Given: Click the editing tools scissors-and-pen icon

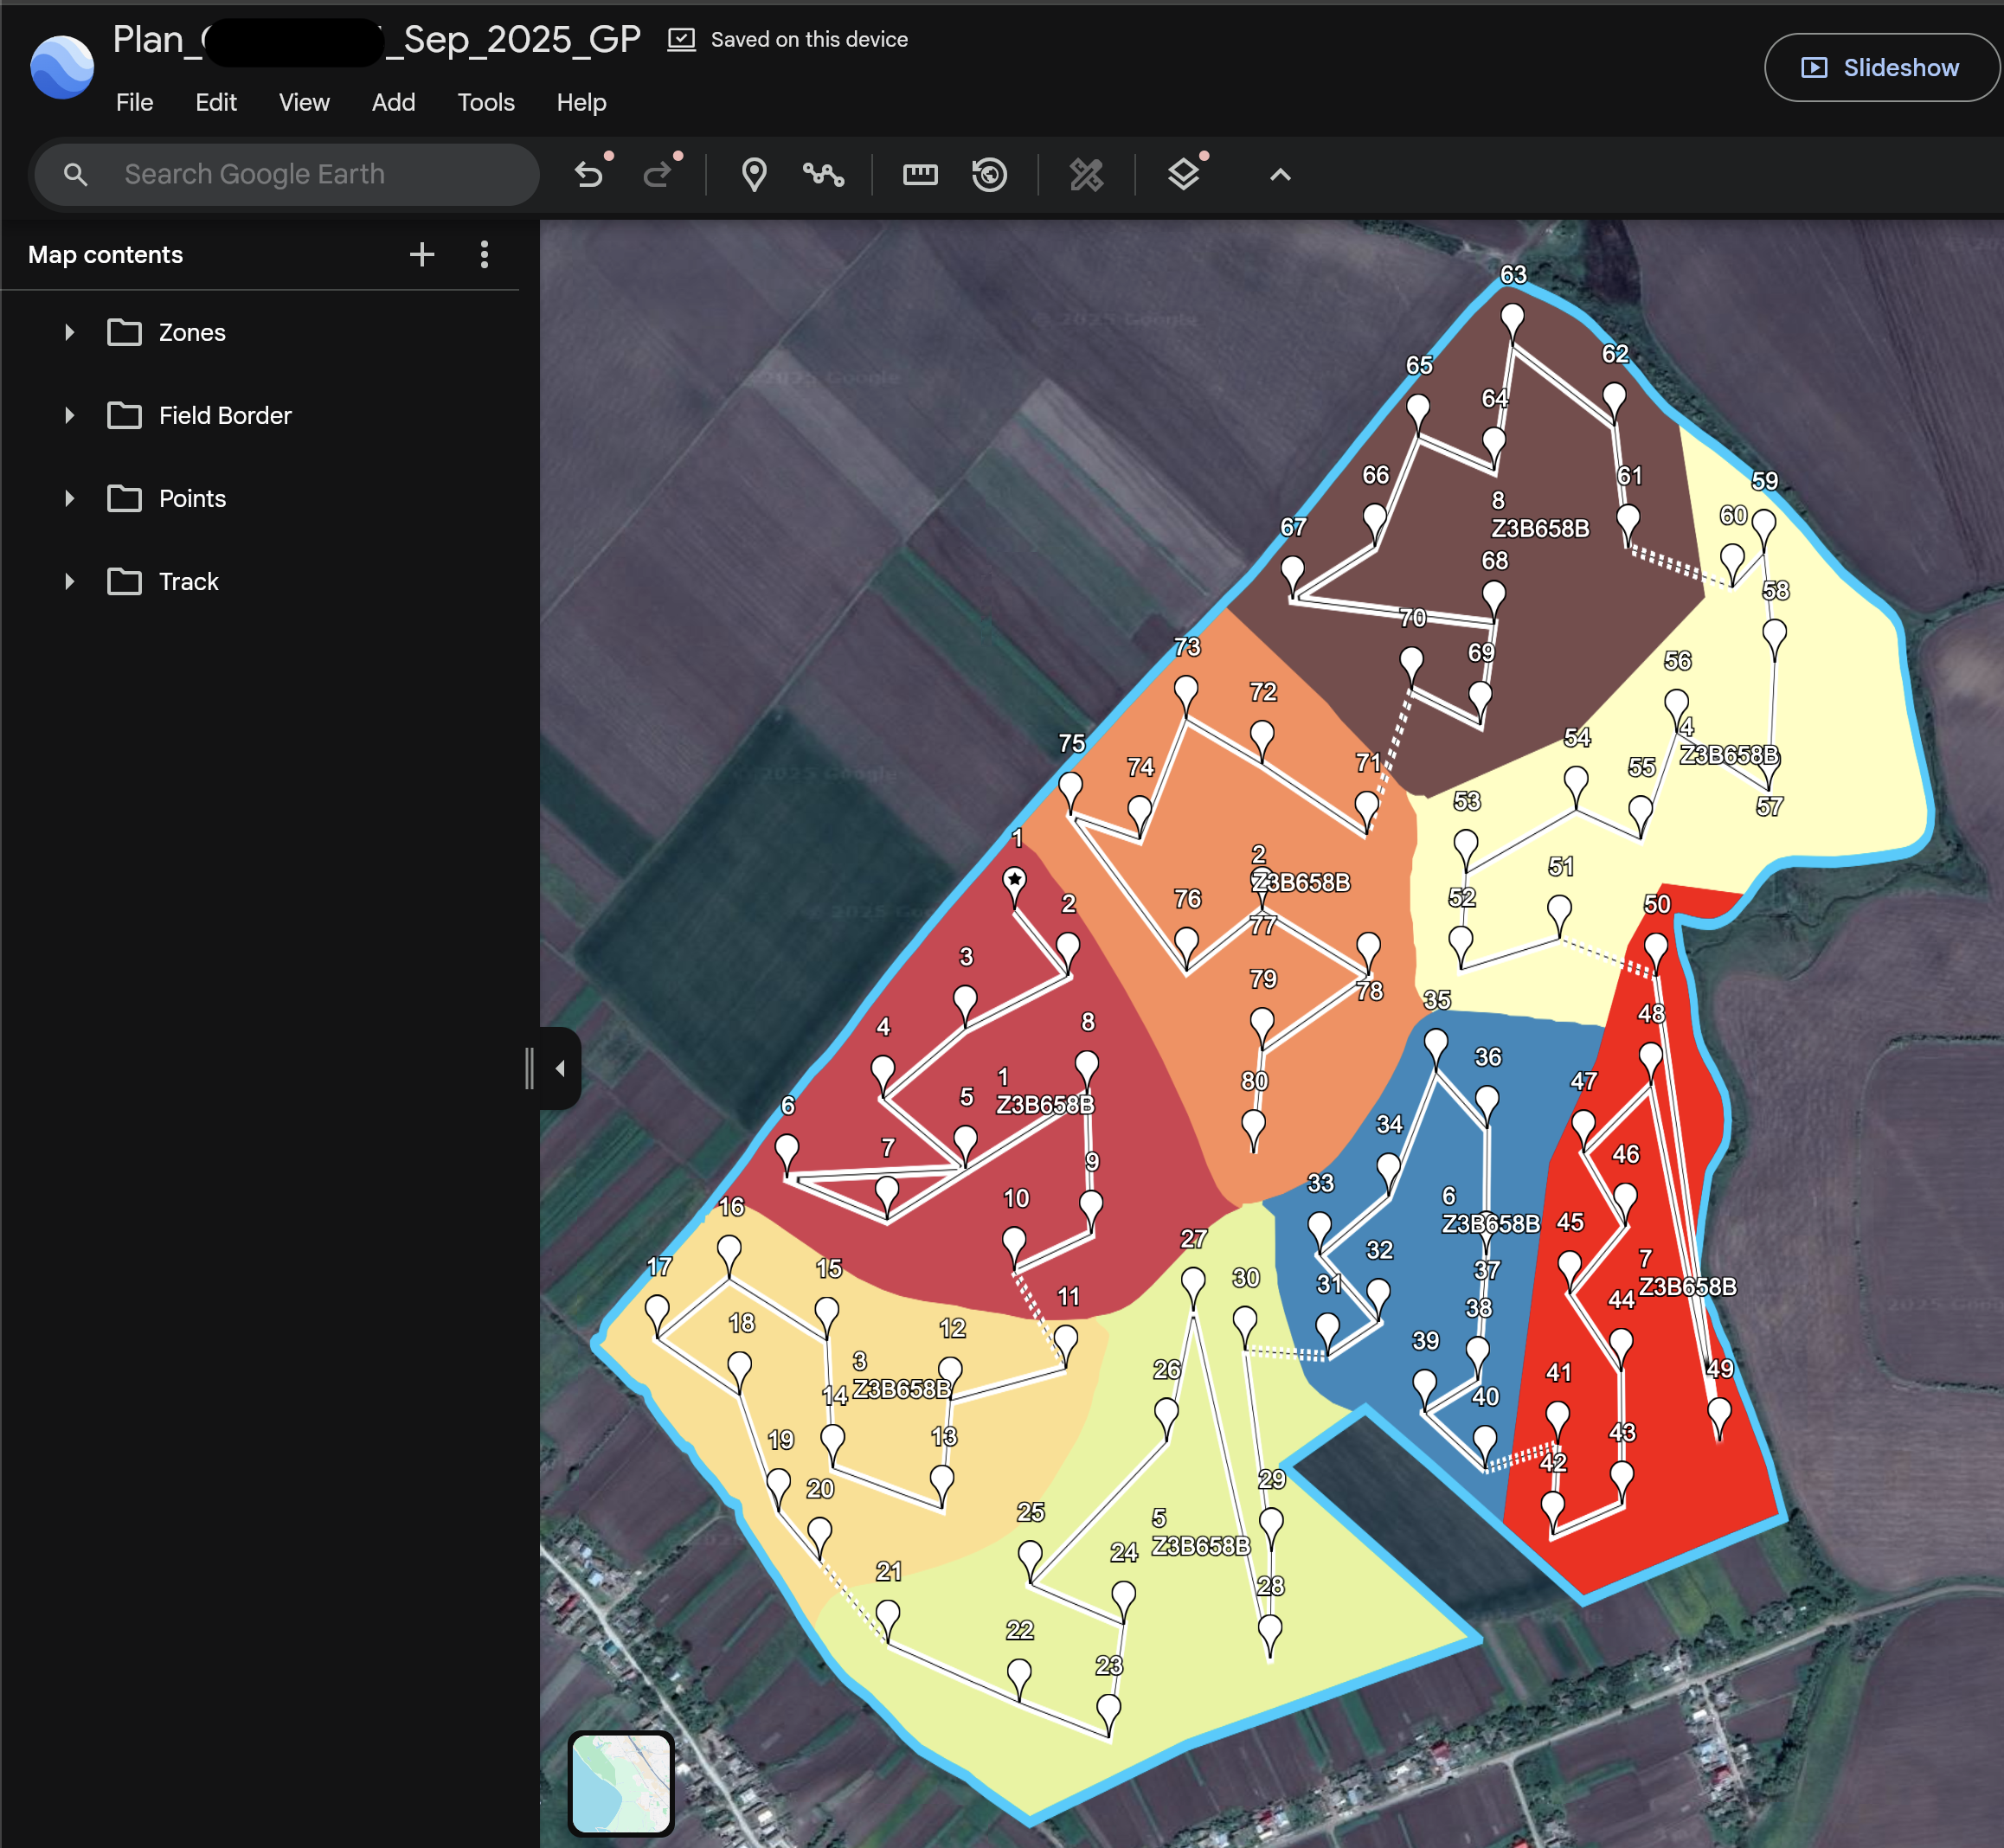Looking at the screenshot, I should coord(1087,173).
